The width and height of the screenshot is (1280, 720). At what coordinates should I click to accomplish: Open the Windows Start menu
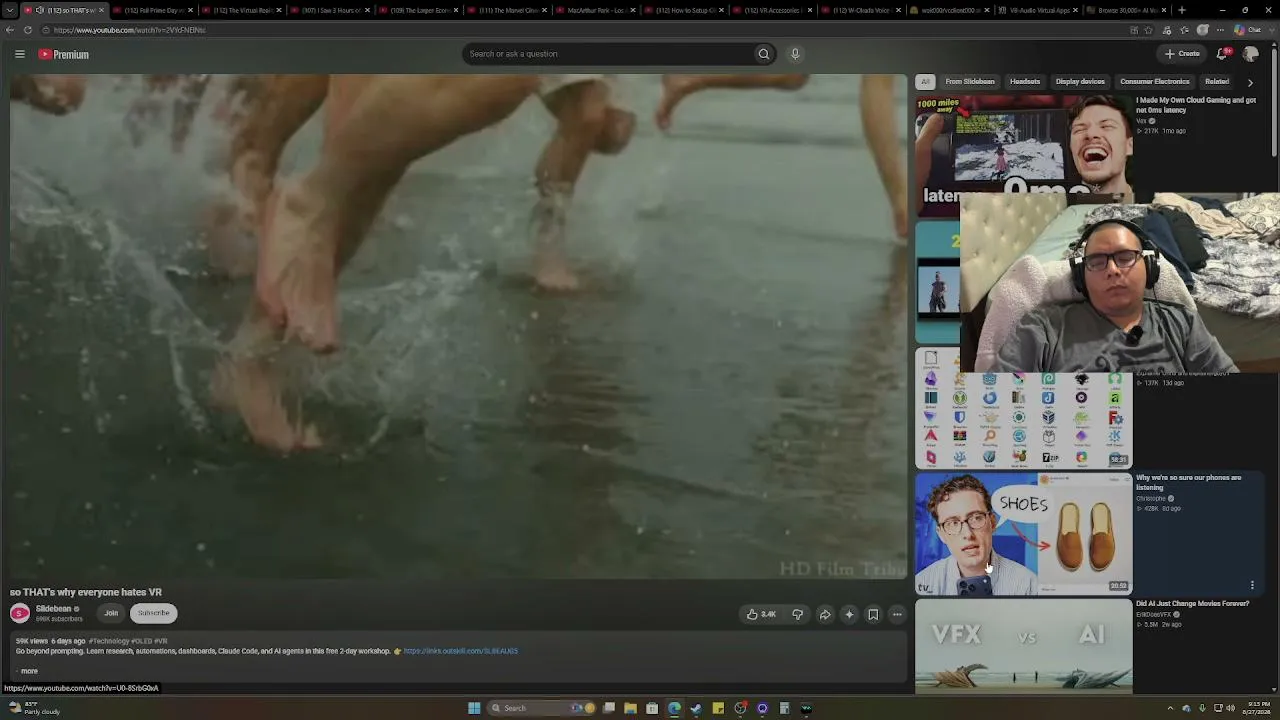click(474, 708)
